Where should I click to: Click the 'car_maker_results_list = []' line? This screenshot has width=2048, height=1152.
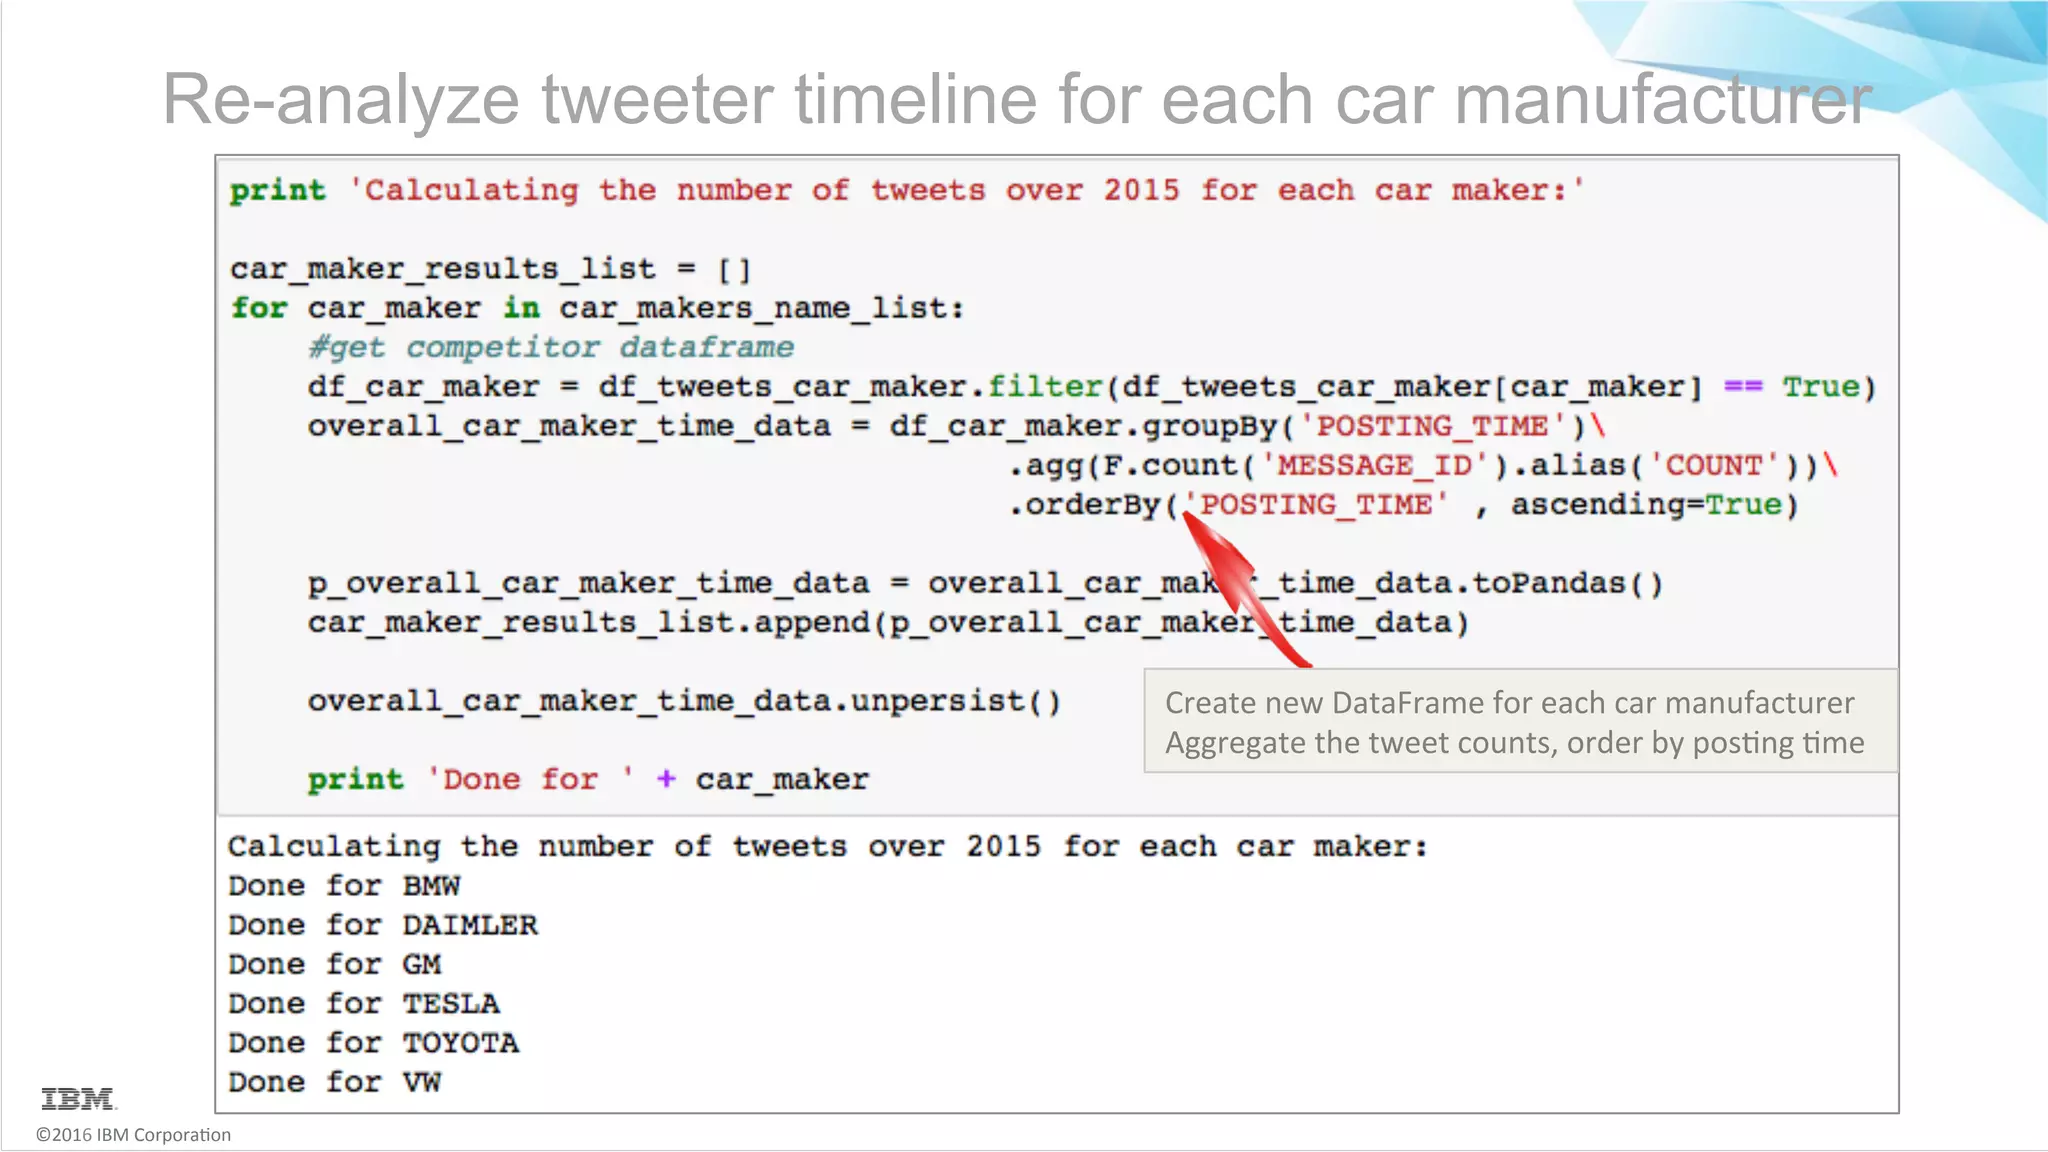tap(490, 269)
